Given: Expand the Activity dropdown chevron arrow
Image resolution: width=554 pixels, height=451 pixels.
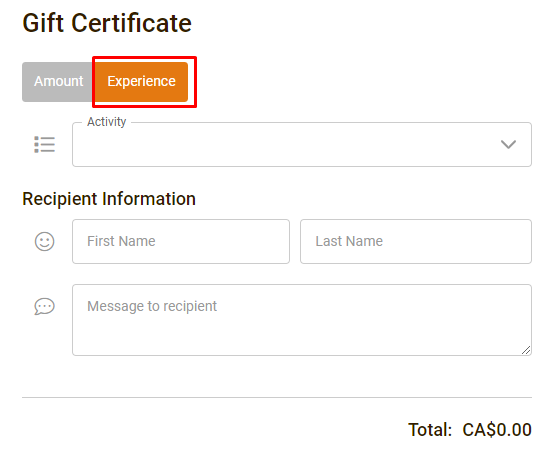Looking at the screenshot, I should click(x=508, y=144).
